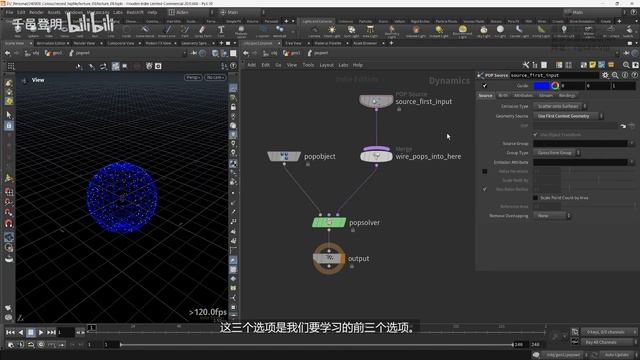640x360 pixels.
Task: Toggle the Guide checkbox
Action: (484, 86)
